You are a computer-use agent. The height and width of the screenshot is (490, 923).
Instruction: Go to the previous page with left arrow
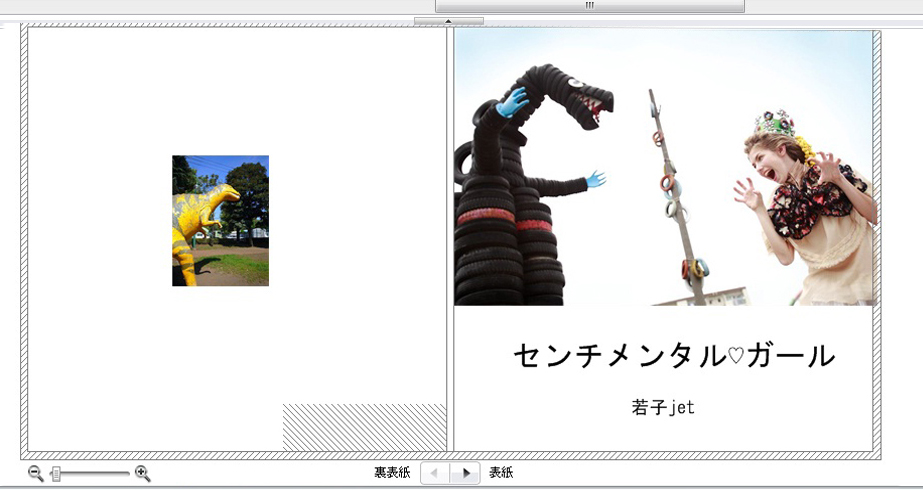(x=435, y=473)
